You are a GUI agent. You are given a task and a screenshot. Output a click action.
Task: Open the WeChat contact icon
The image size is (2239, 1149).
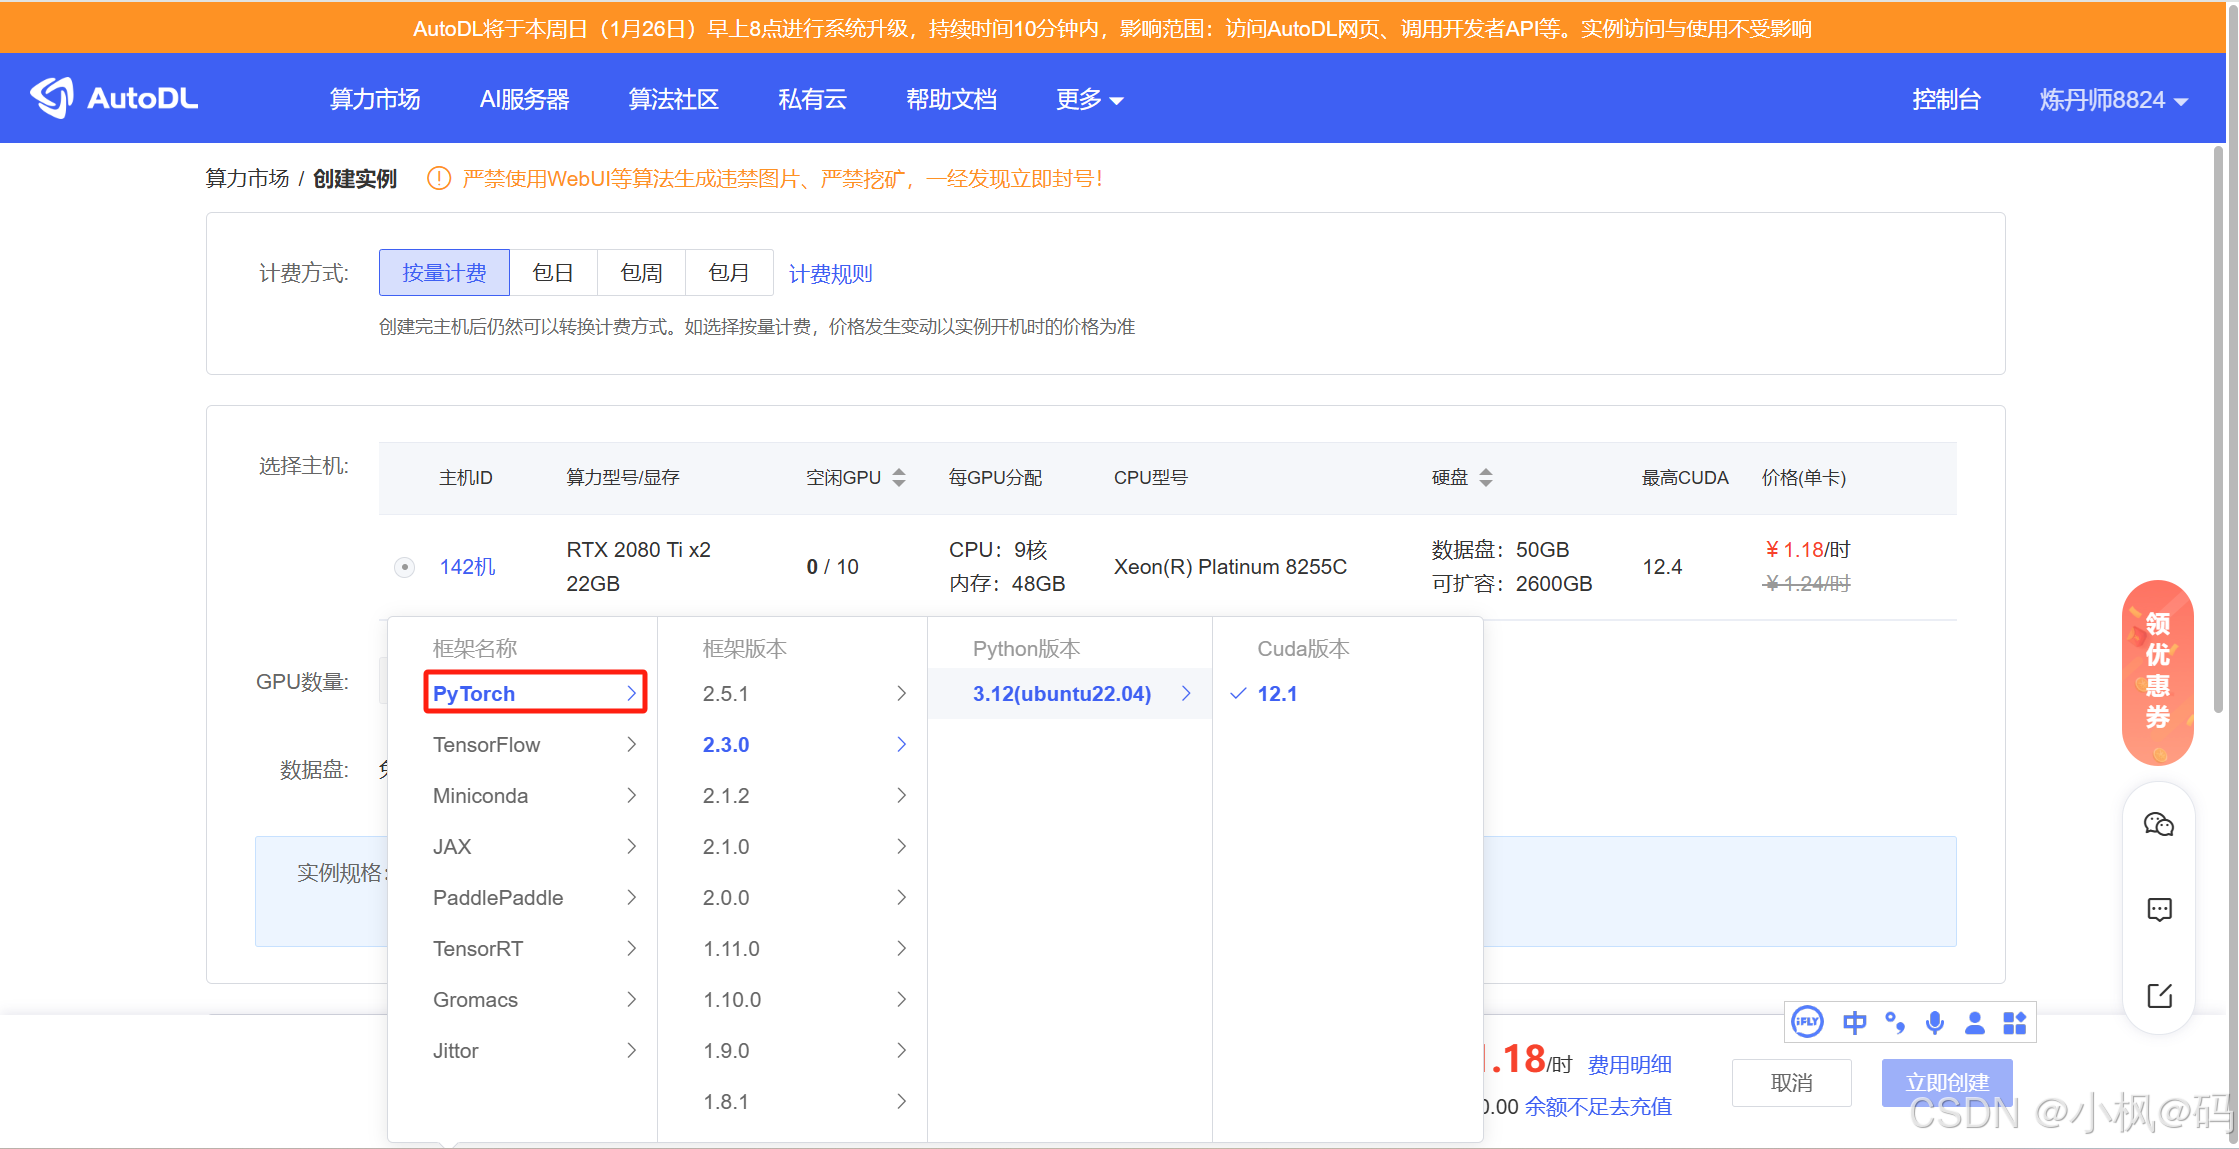pyautogui.click(x=2158, y=825)
